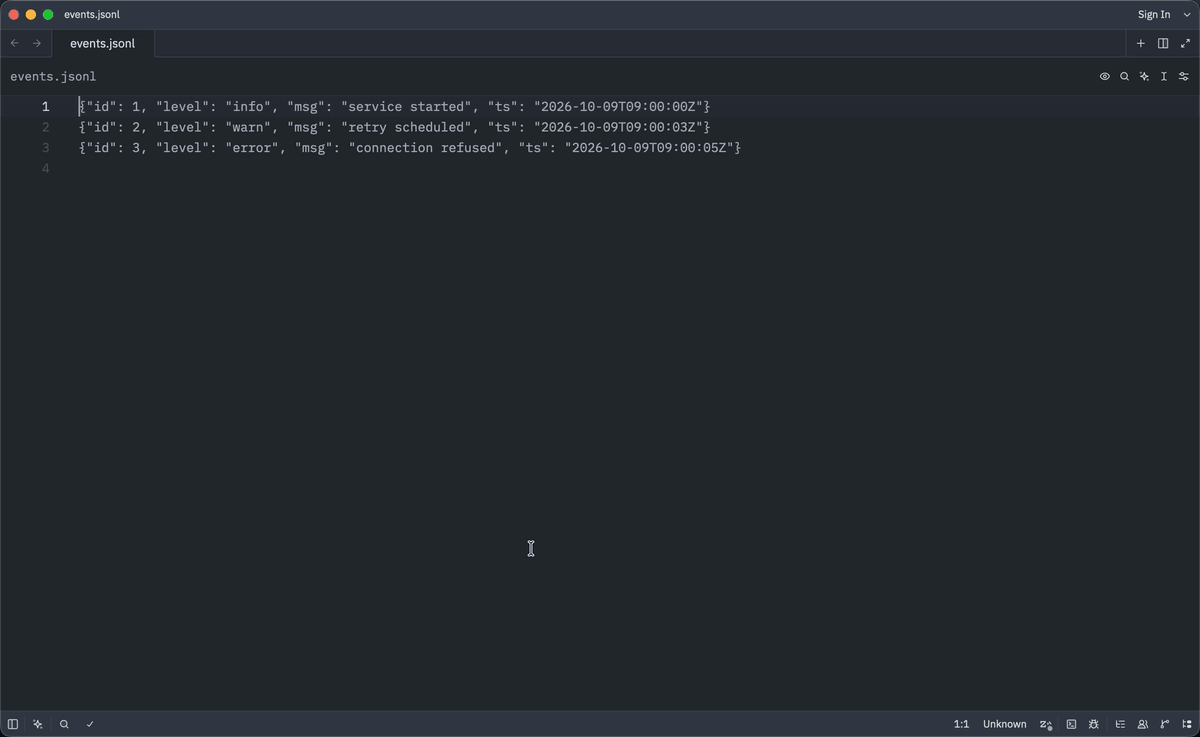The height and width of the screenshot is (737, 1200).
Task: Open the debugger bug icon panel
Action: (x=1095, y=724)
